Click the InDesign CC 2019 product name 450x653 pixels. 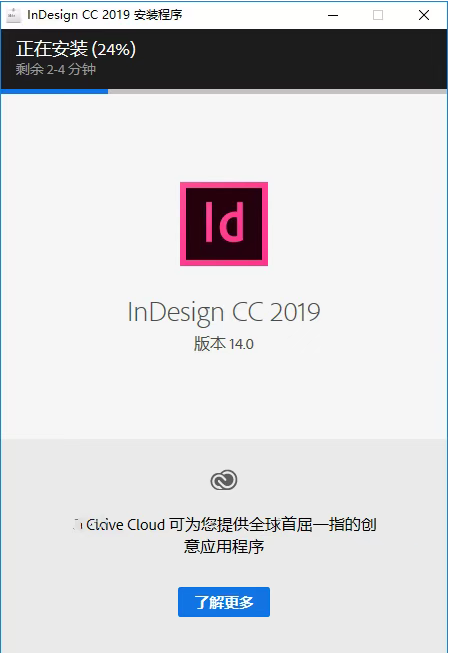tap(224, 312)
